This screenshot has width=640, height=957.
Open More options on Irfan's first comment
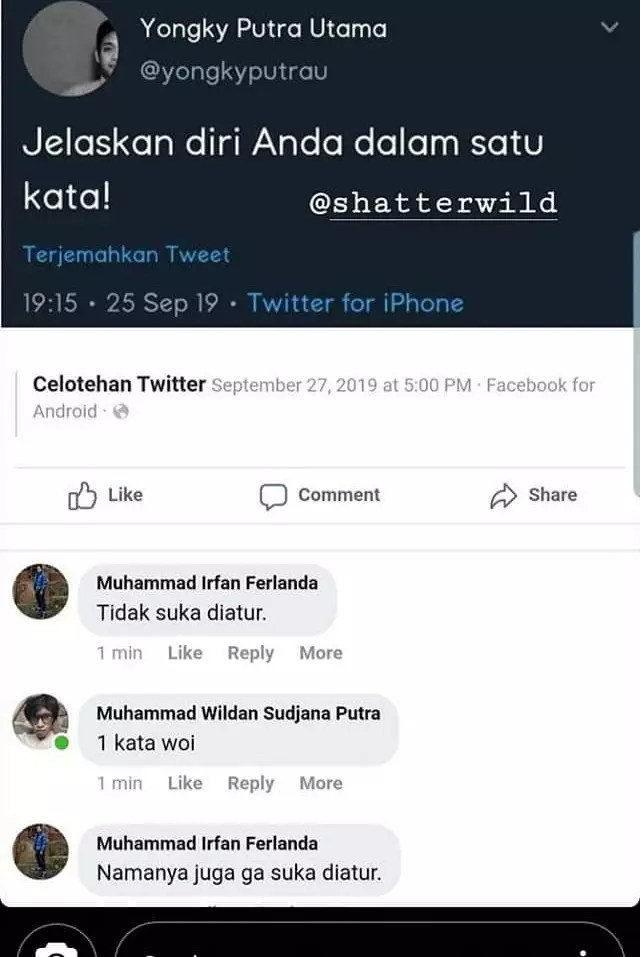(x=320, y=653)
